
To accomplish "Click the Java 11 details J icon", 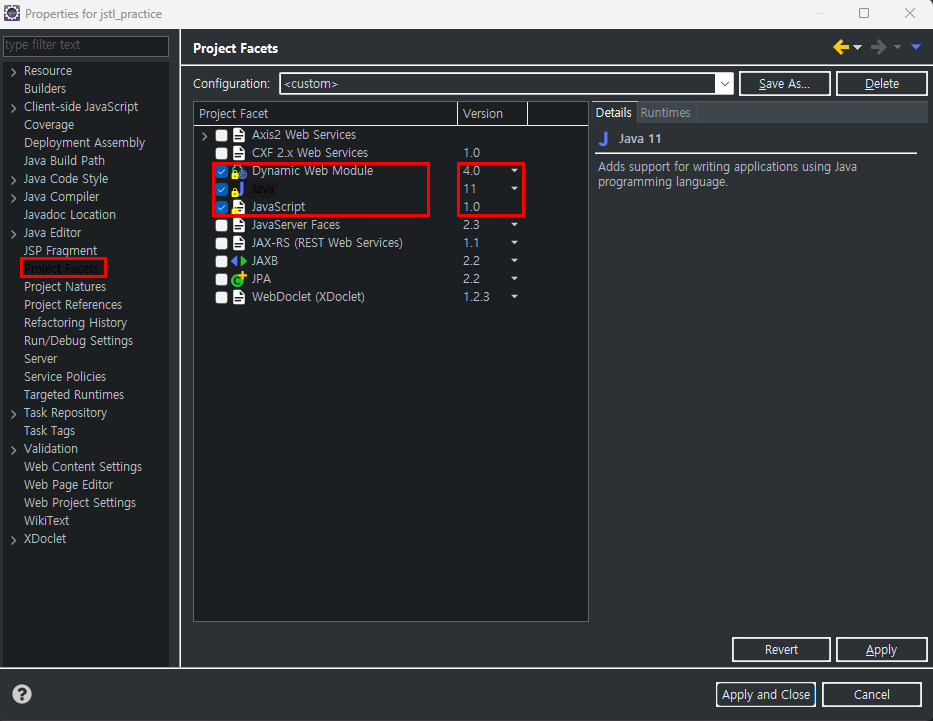I will [x=604, y=139].
